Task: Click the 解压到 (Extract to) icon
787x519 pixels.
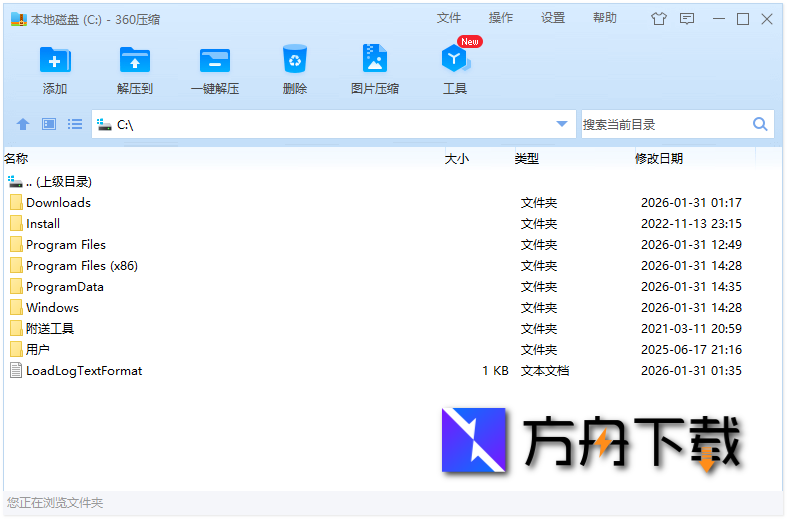Action: point(135,60)
